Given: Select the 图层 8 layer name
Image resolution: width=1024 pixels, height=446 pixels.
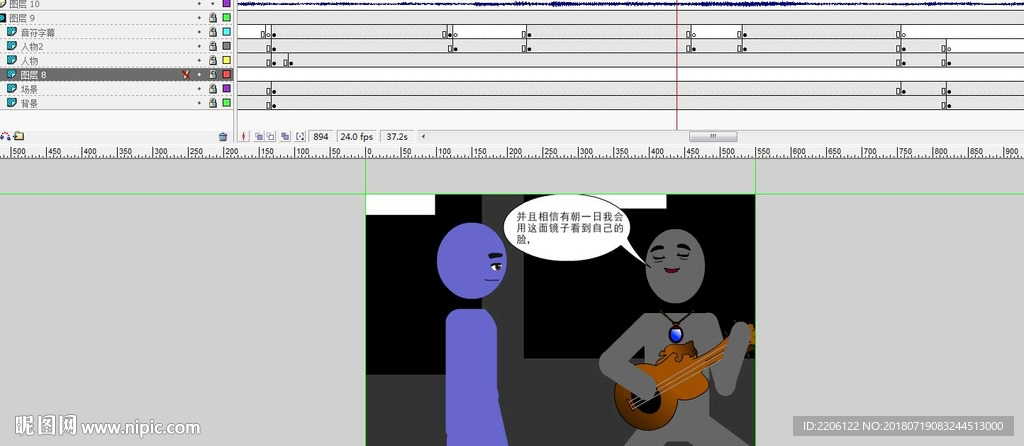Looking at the screenshot, I should pos(33,75).
